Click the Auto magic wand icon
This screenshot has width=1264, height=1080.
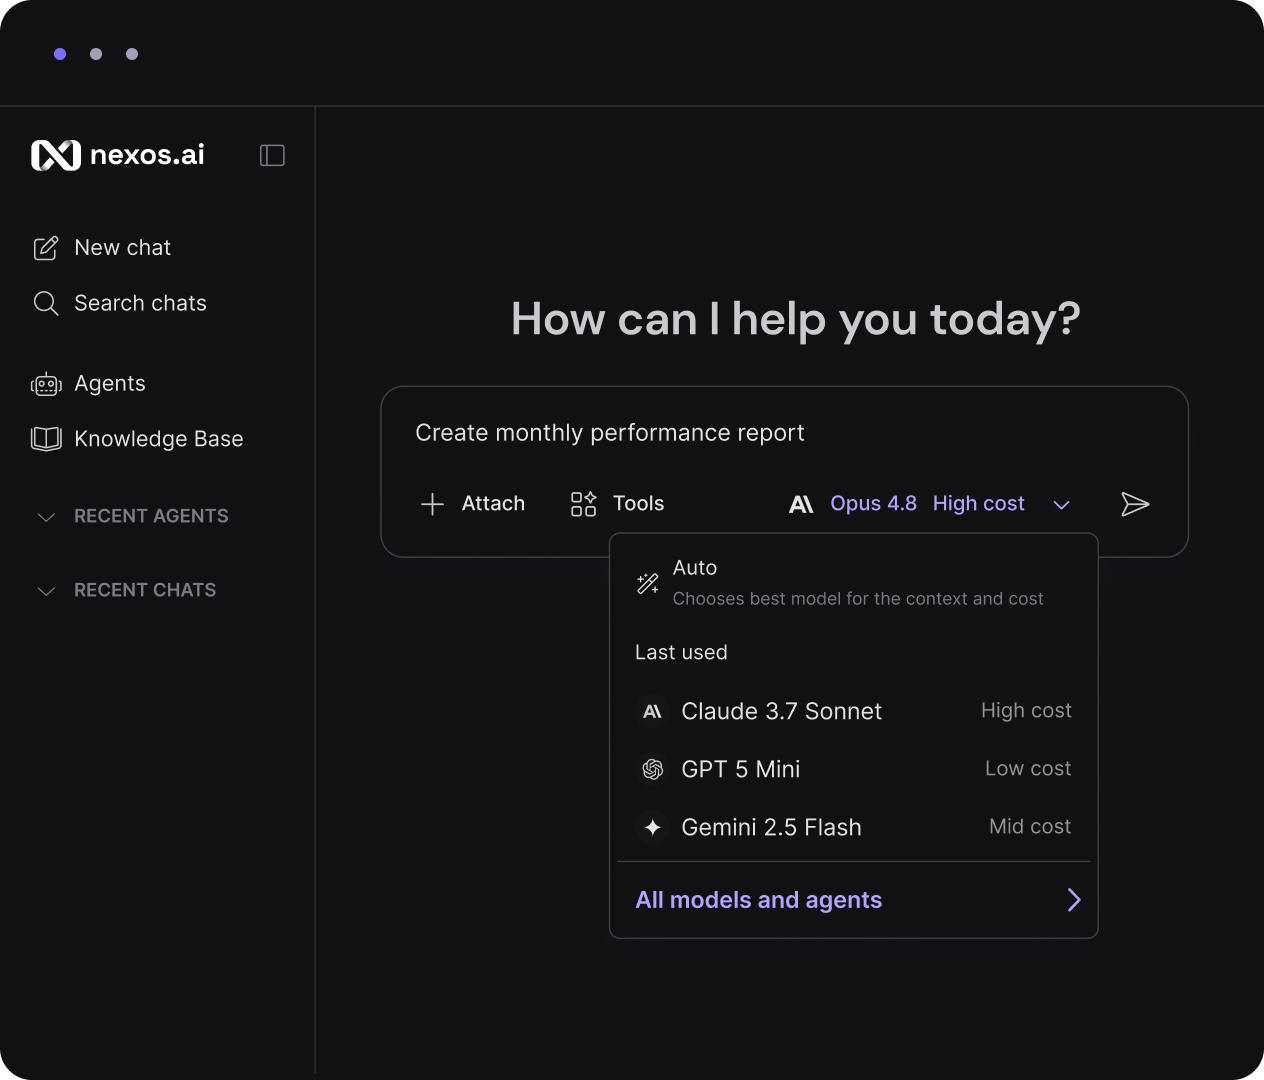tap(648, 583)
